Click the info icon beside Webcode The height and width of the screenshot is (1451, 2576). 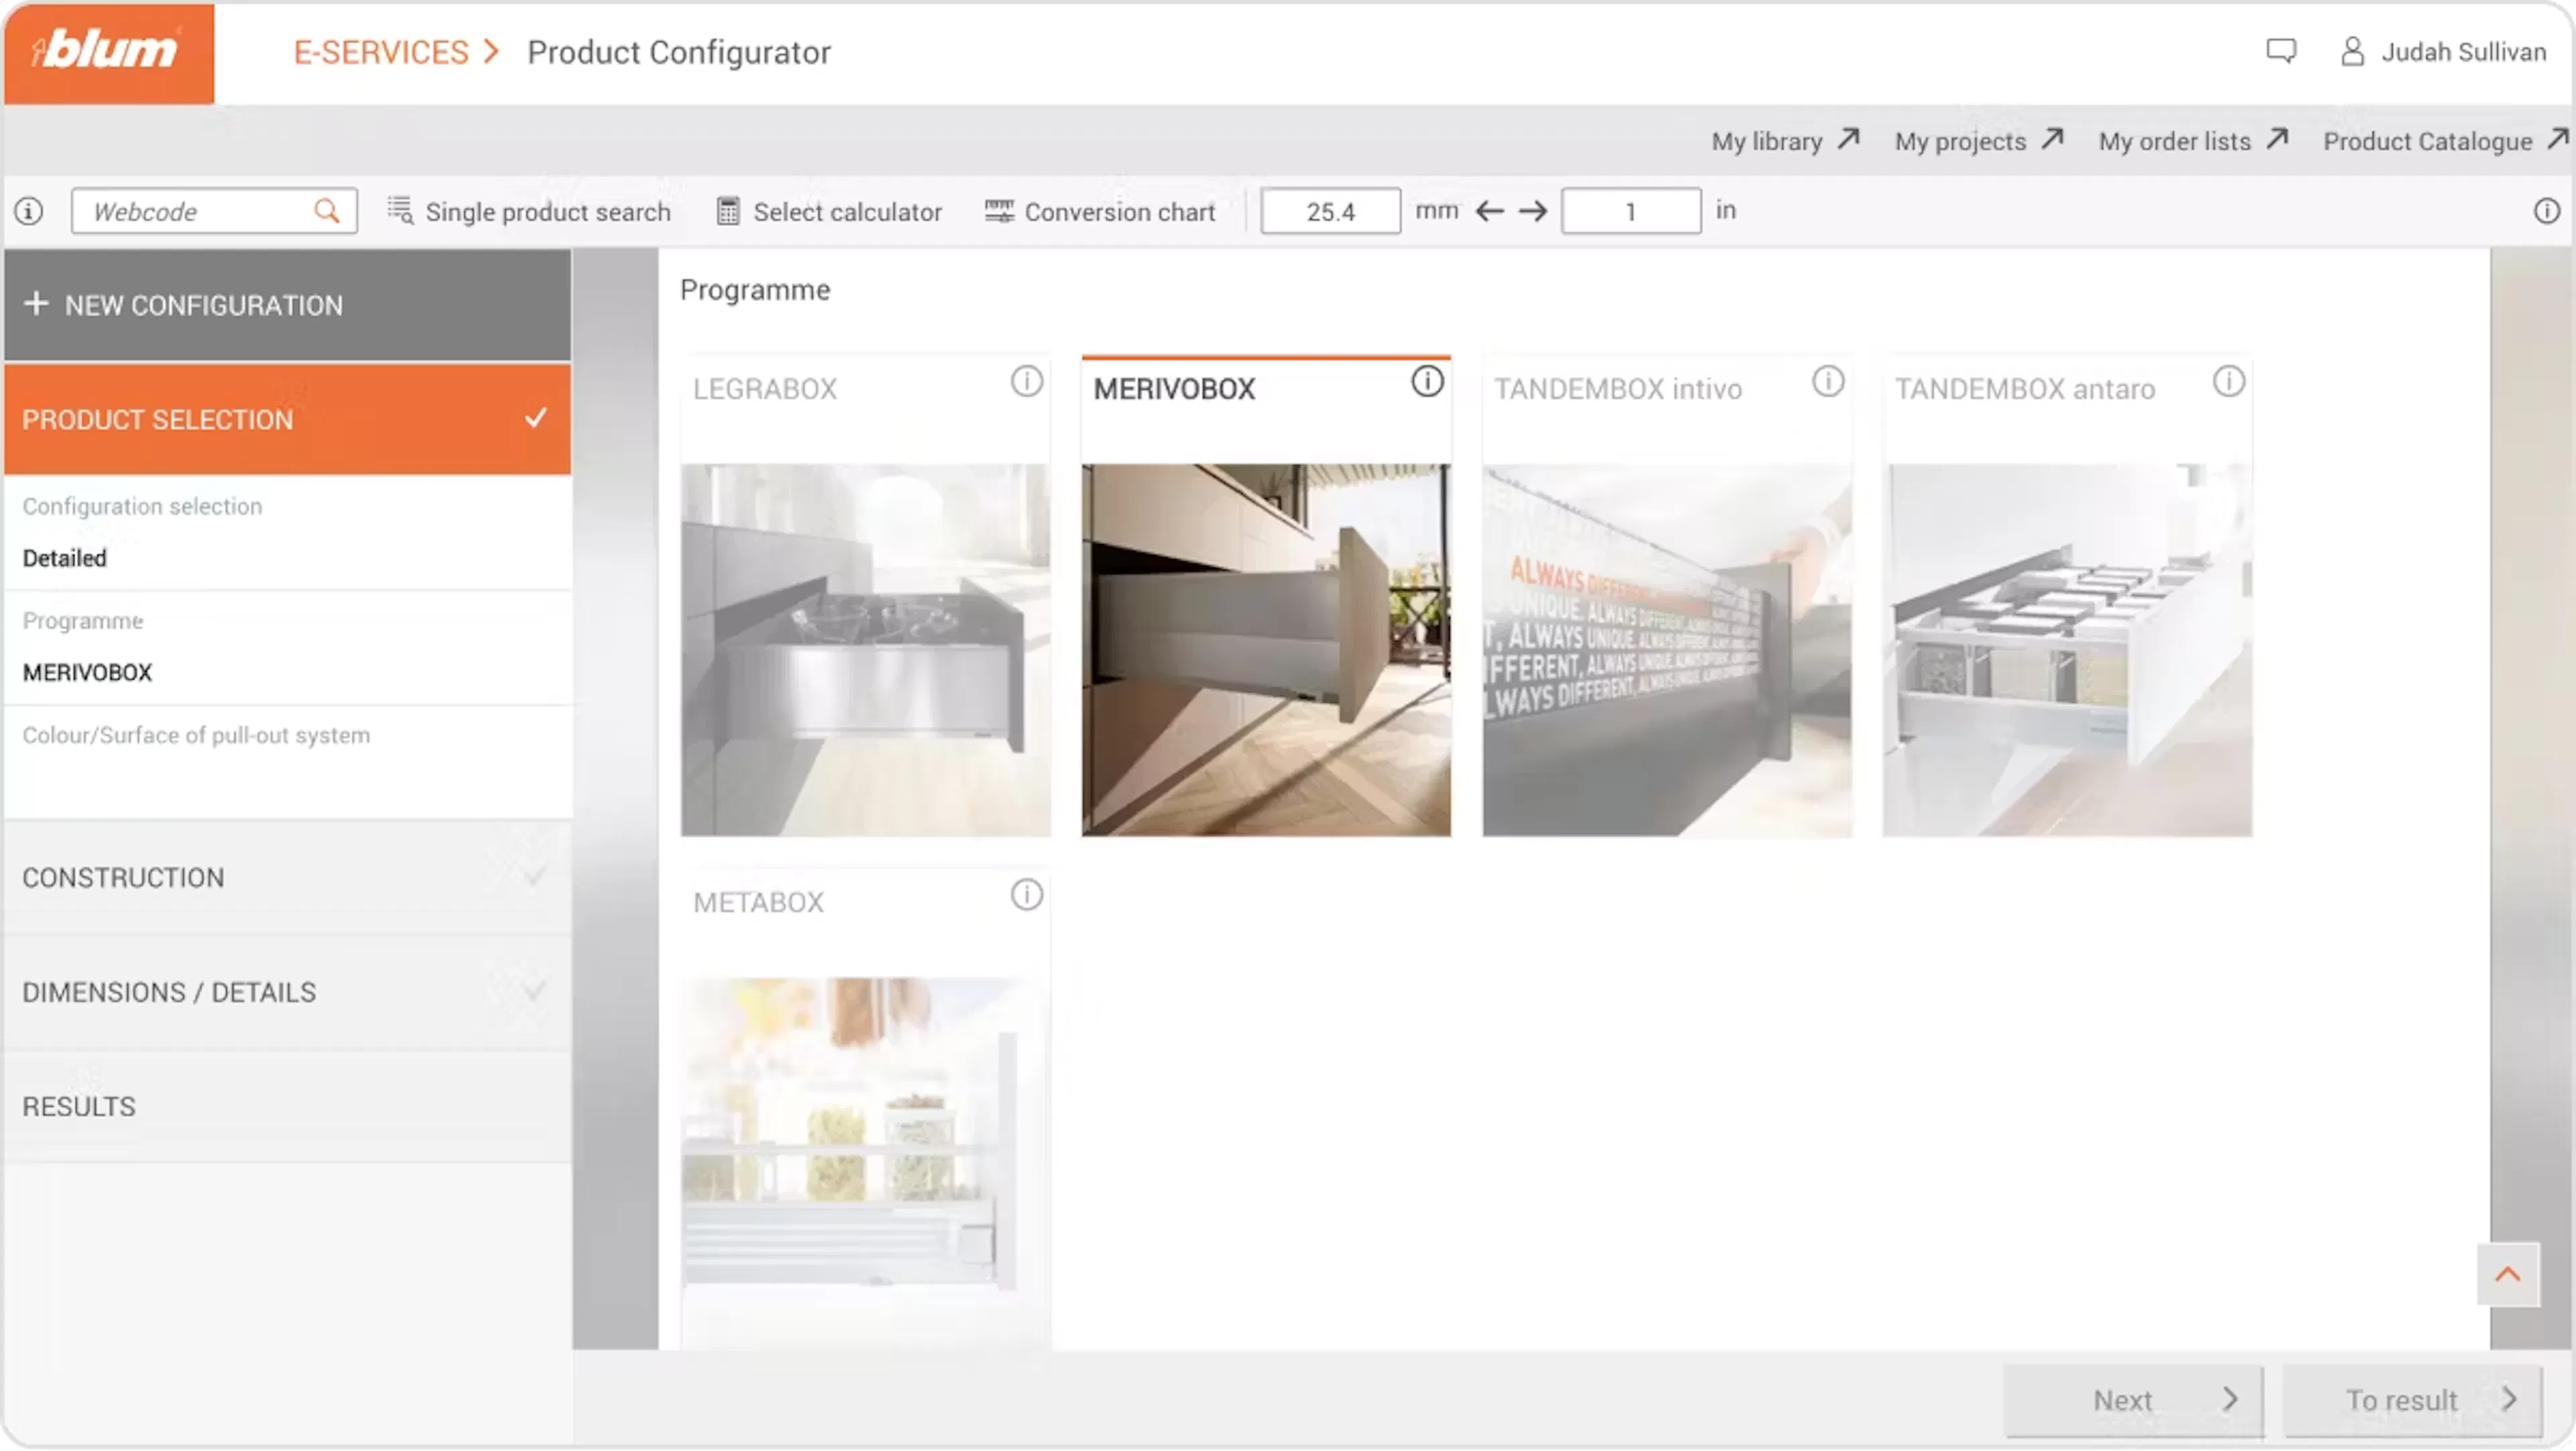tap(29, 211)
